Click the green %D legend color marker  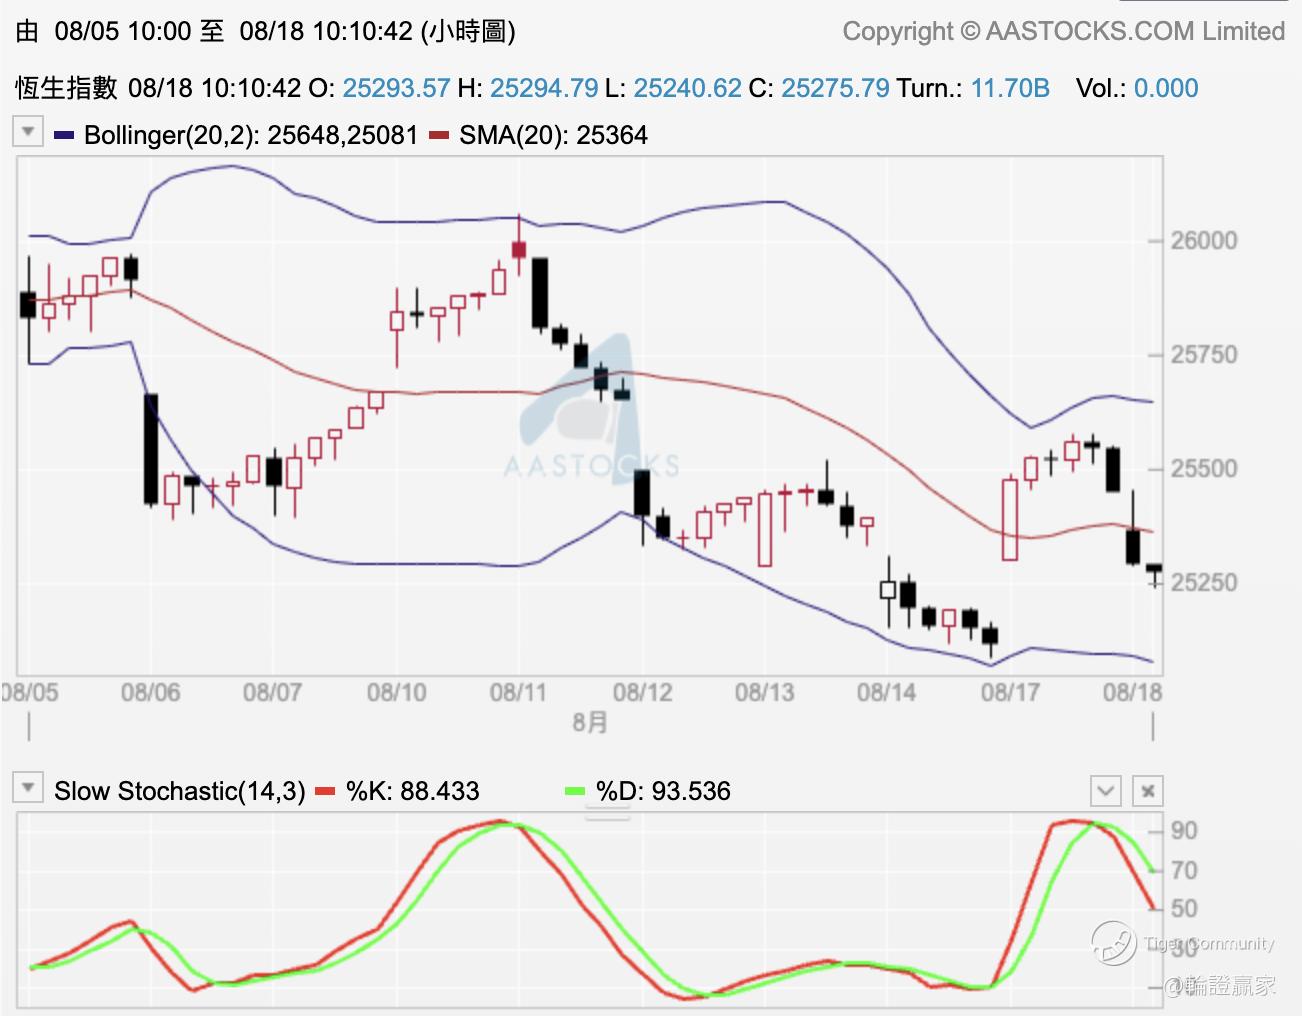click(575, 791)
